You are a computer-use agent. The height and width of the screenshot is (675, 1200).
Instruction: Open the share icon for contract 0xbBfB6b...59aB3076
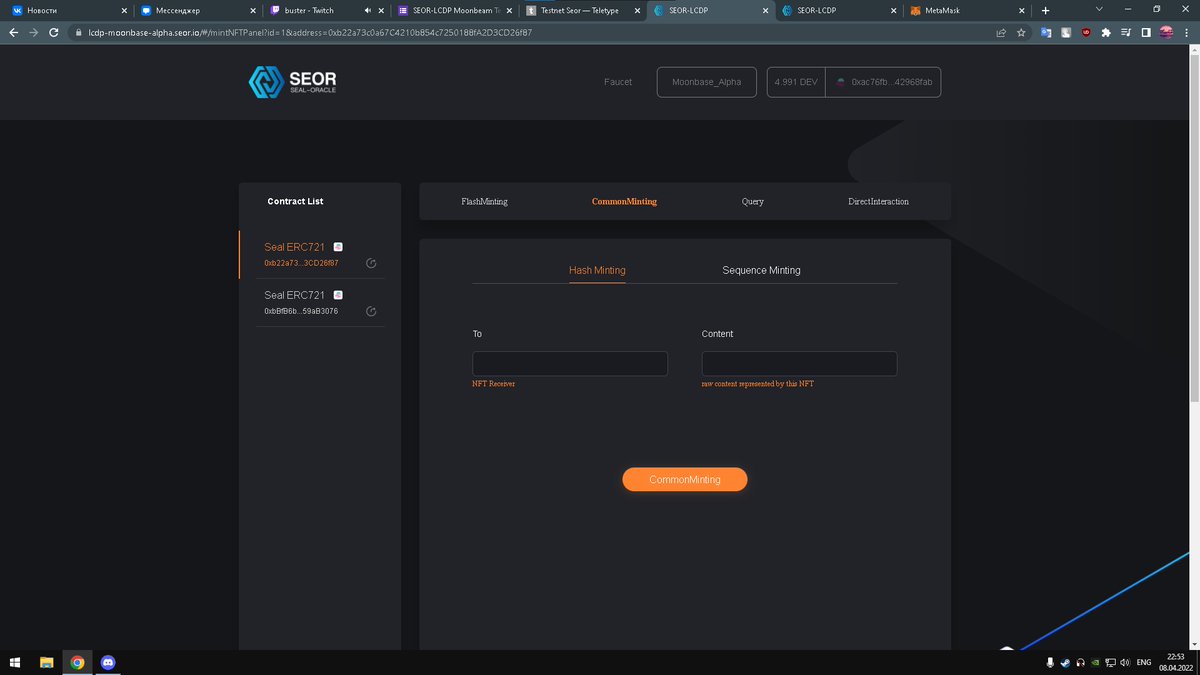(x=371, y=312)
